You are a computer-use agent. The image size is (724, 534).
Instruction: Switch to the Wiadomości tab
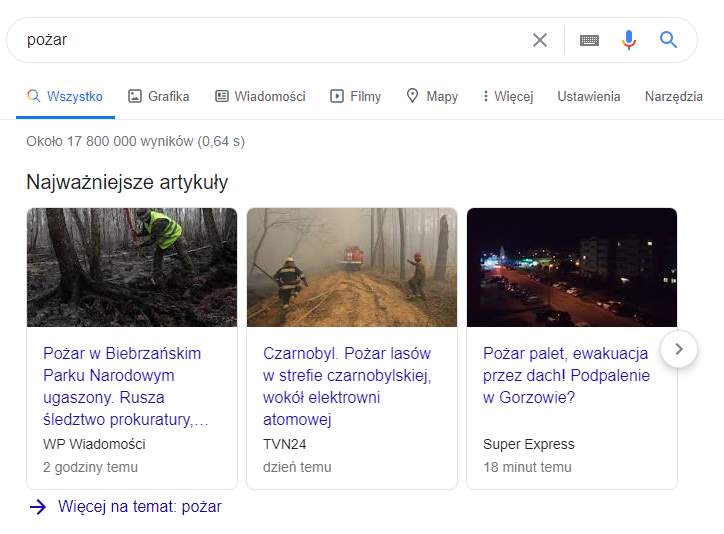pos(260,97)
